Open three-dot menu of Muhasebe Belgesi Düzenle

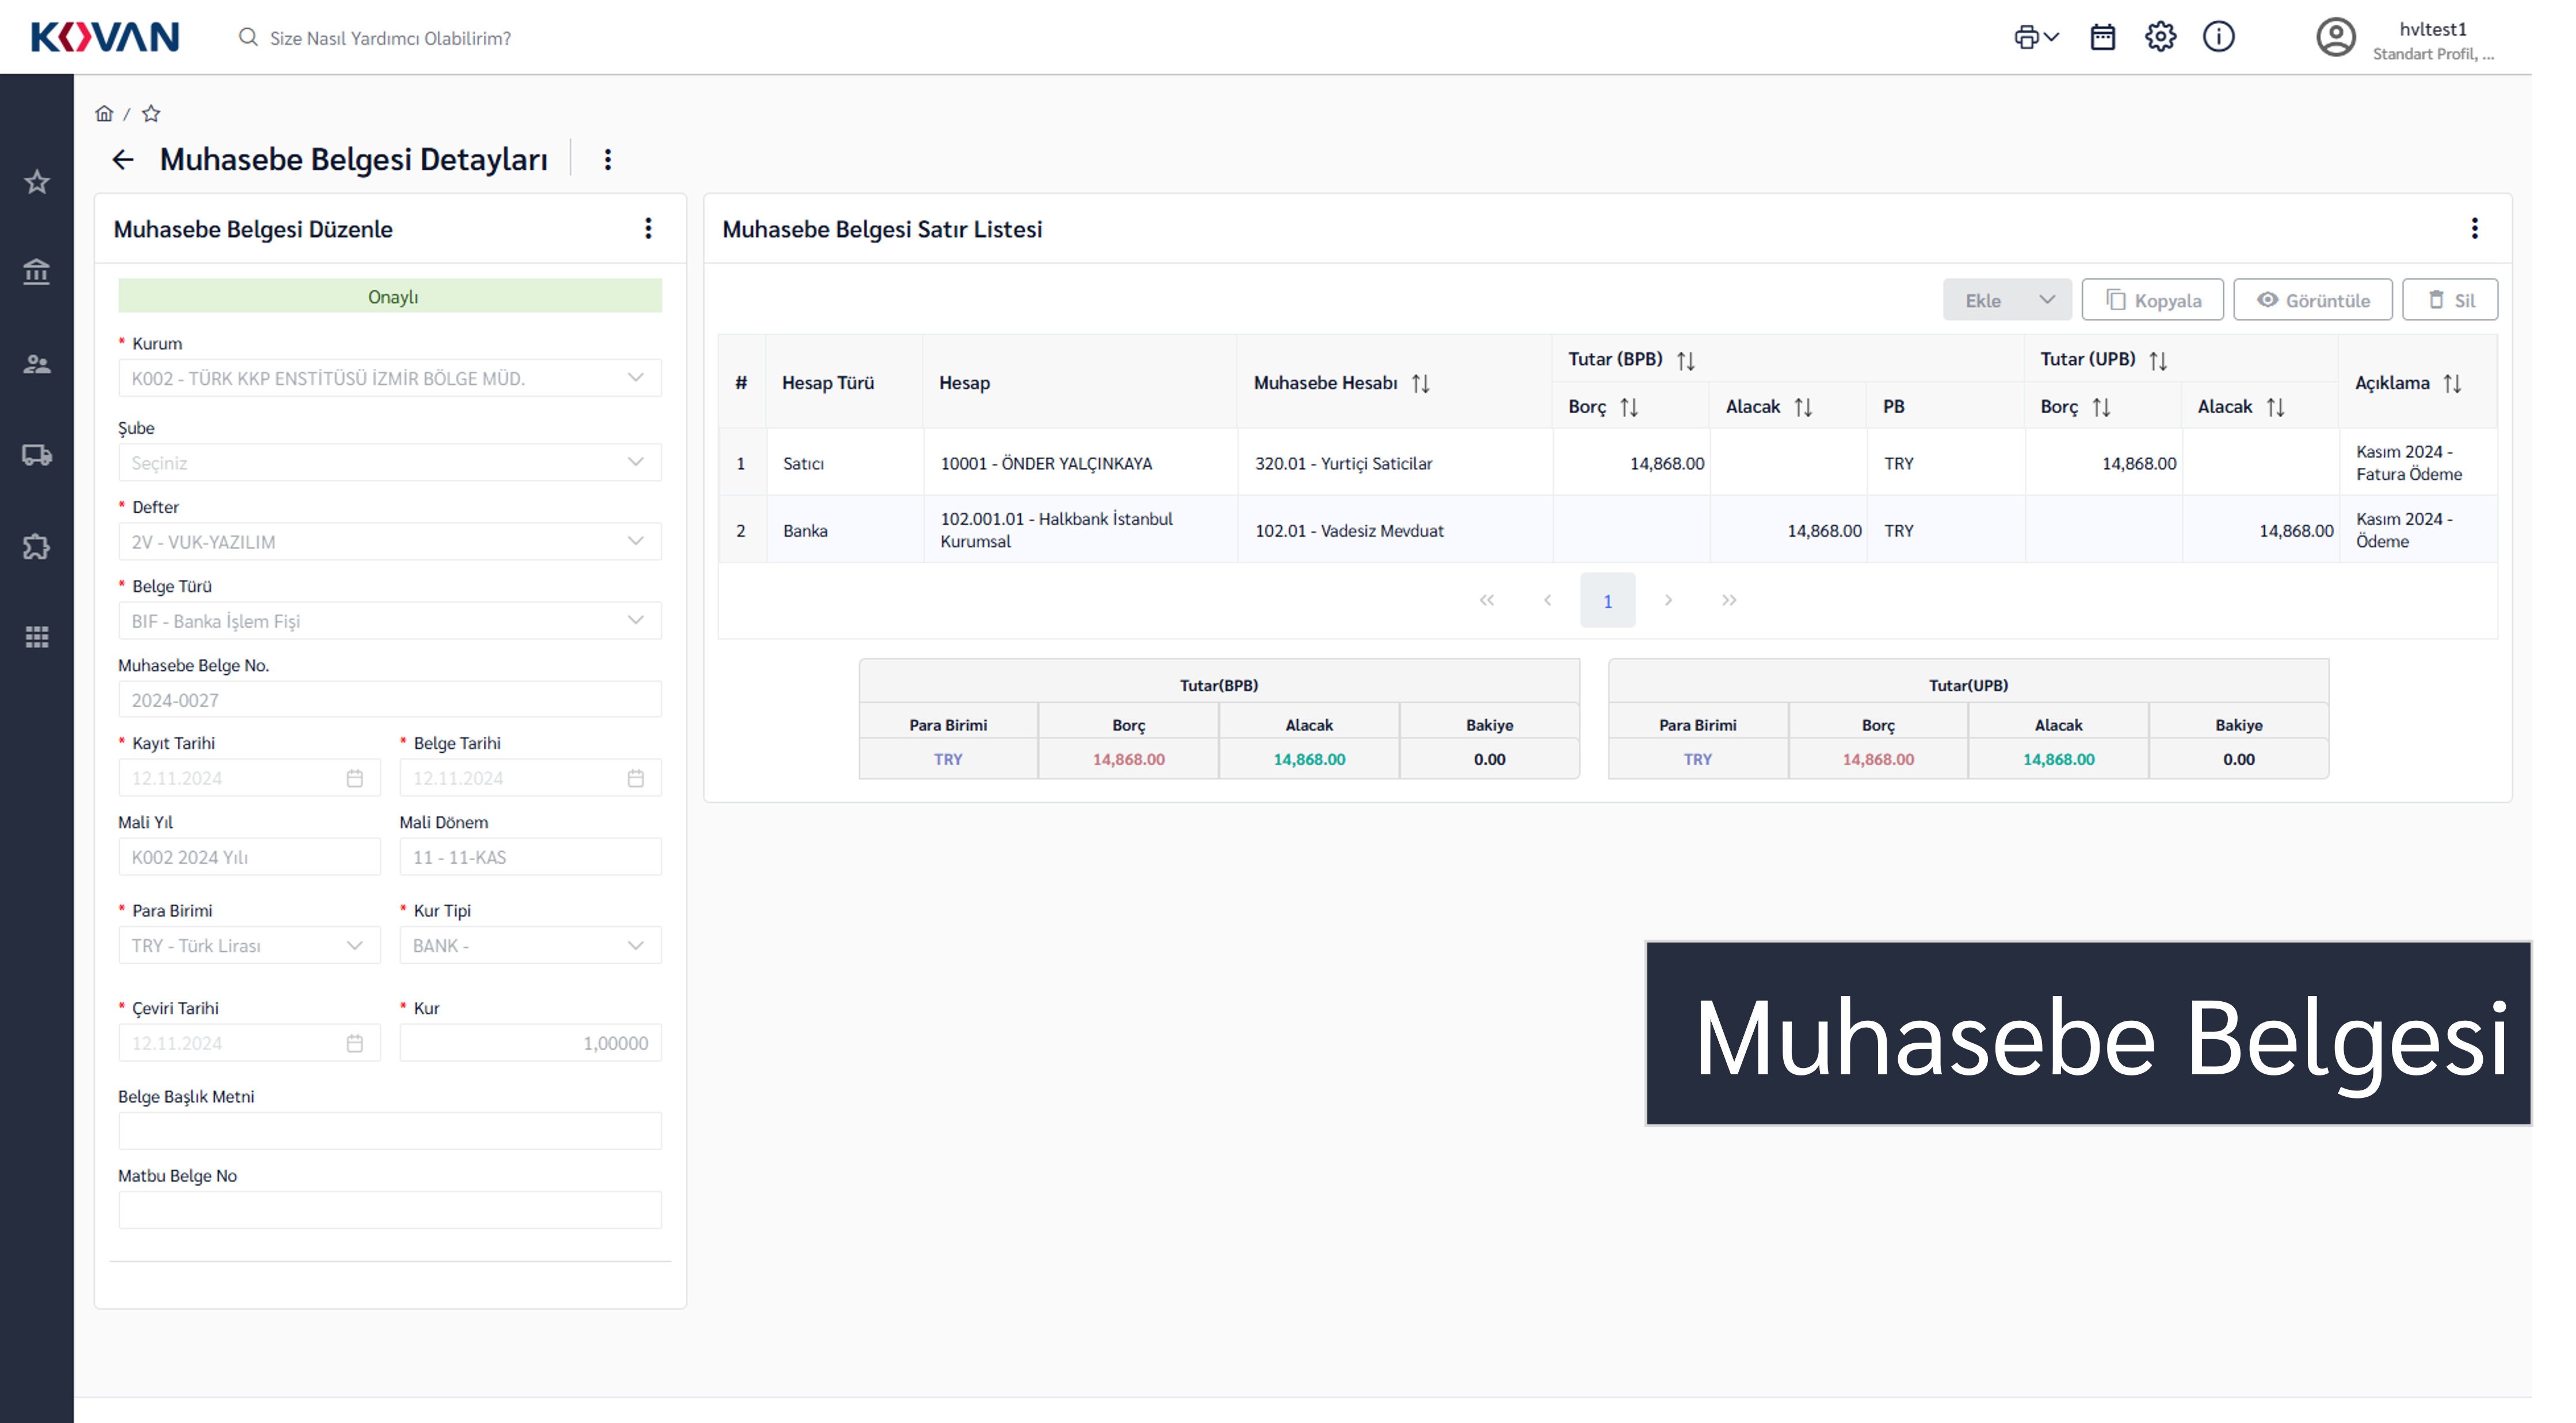(x=648, y=229)
